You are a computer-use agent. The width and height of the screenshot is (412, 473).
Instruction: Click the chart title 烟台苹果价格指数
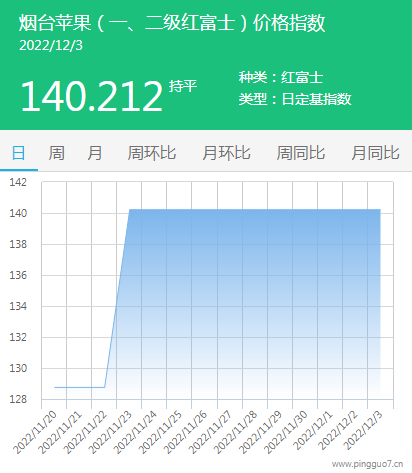tap(172, 23)
